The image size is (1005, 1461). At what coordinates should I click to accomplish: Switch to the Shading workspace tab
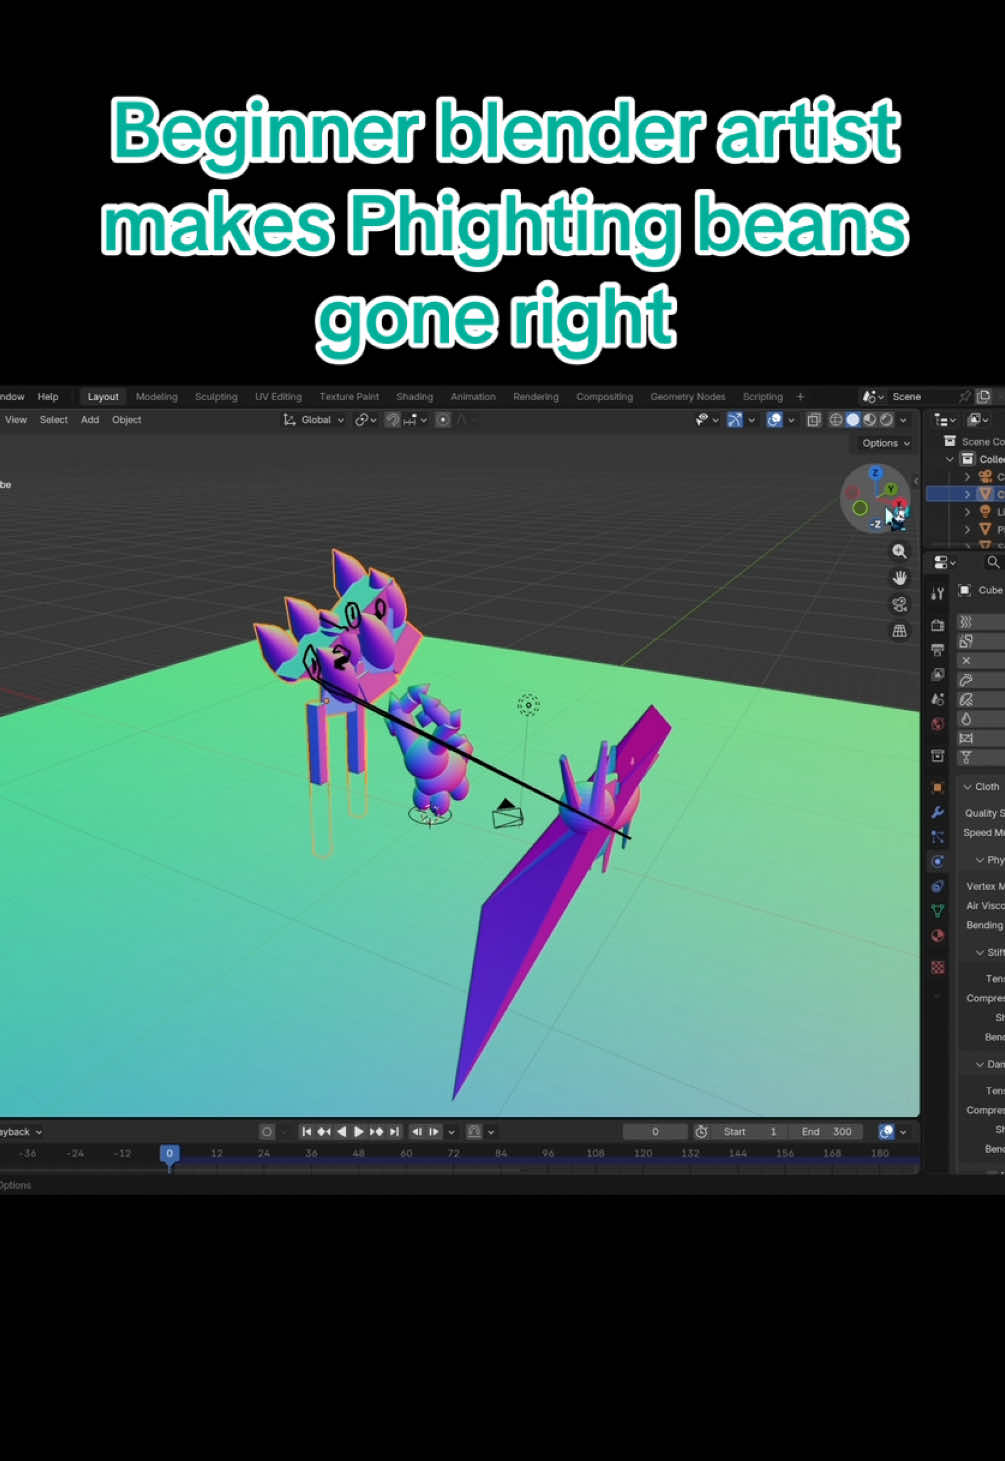pos(414,397)
